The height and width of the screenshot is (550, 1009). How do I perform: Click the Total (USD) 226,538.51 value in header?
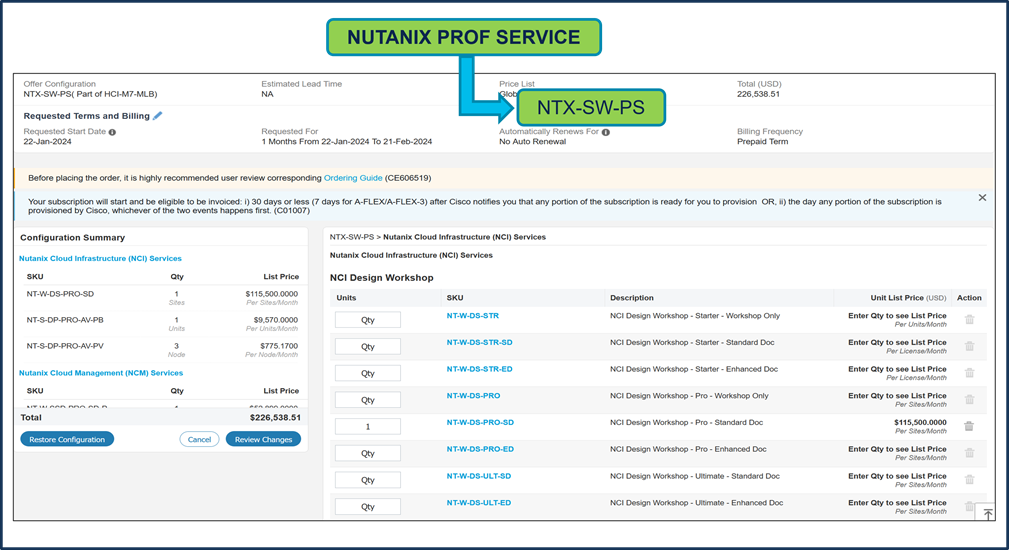pyautogui.click(x=758, y=94)
